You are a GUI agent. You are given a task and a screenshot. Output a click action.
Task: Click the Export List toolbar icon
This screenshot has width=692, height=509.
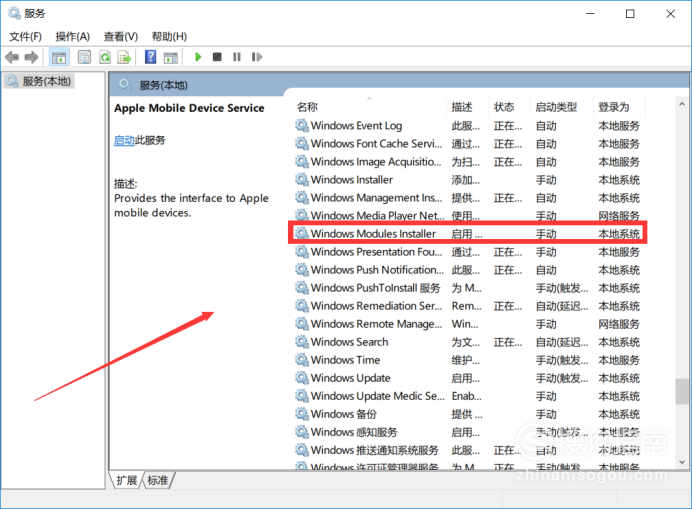tap(124, 57)
